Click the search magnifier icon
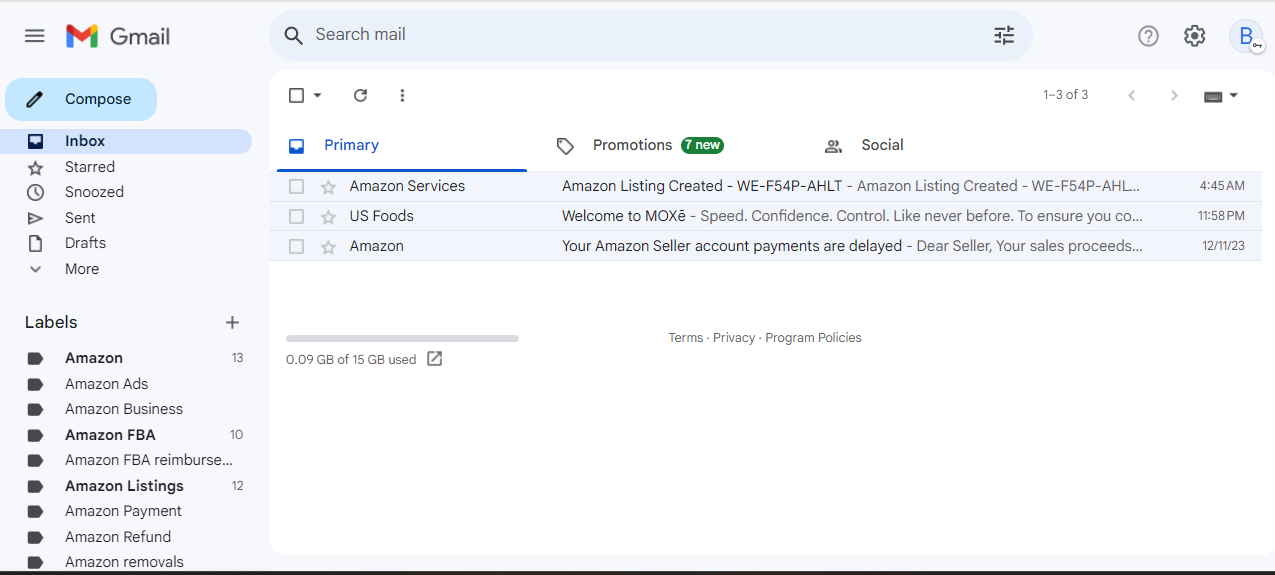Viewport: 1275px width, 575px height. (x=293, y=36)
